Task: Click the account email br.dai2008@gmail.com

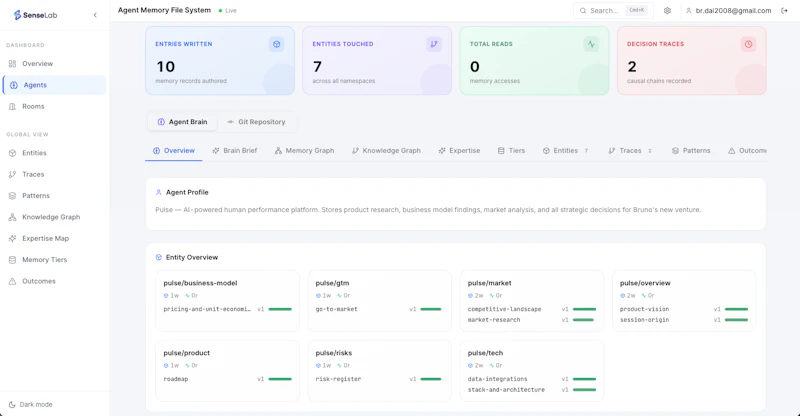Action: [733, 10]
